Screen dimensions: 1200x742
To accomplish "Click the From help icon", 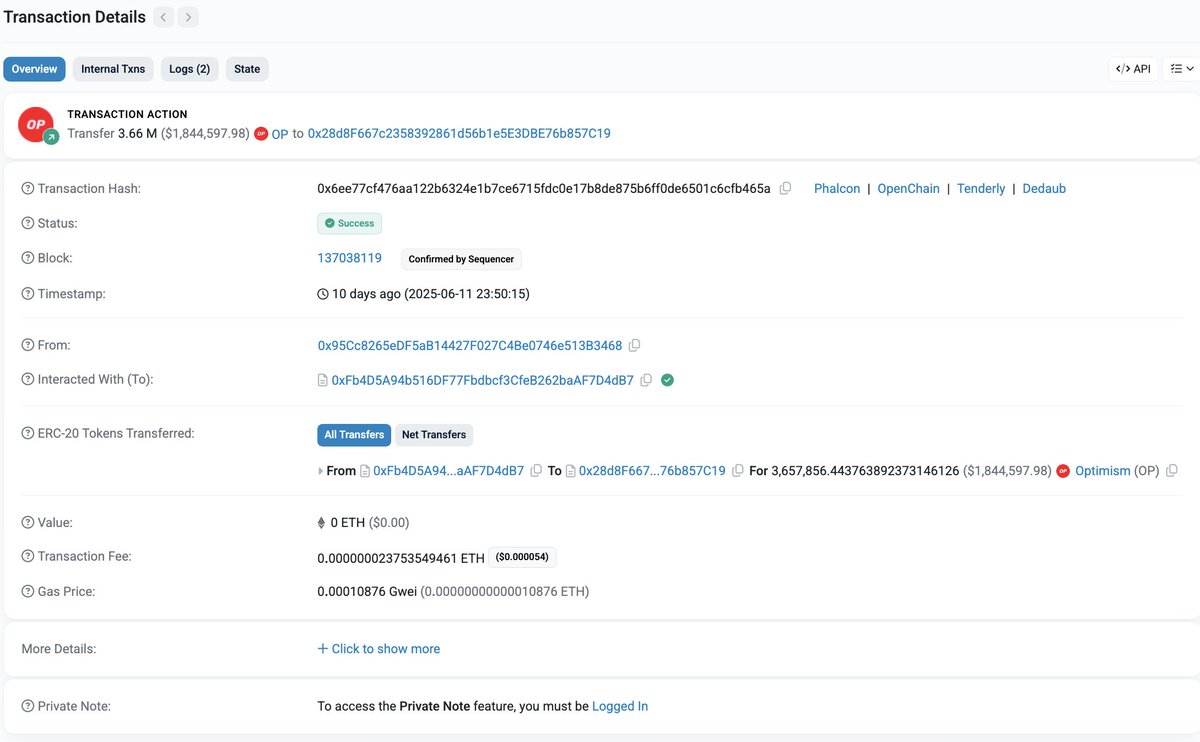I will pyautogui.click(x=28, y=345).
